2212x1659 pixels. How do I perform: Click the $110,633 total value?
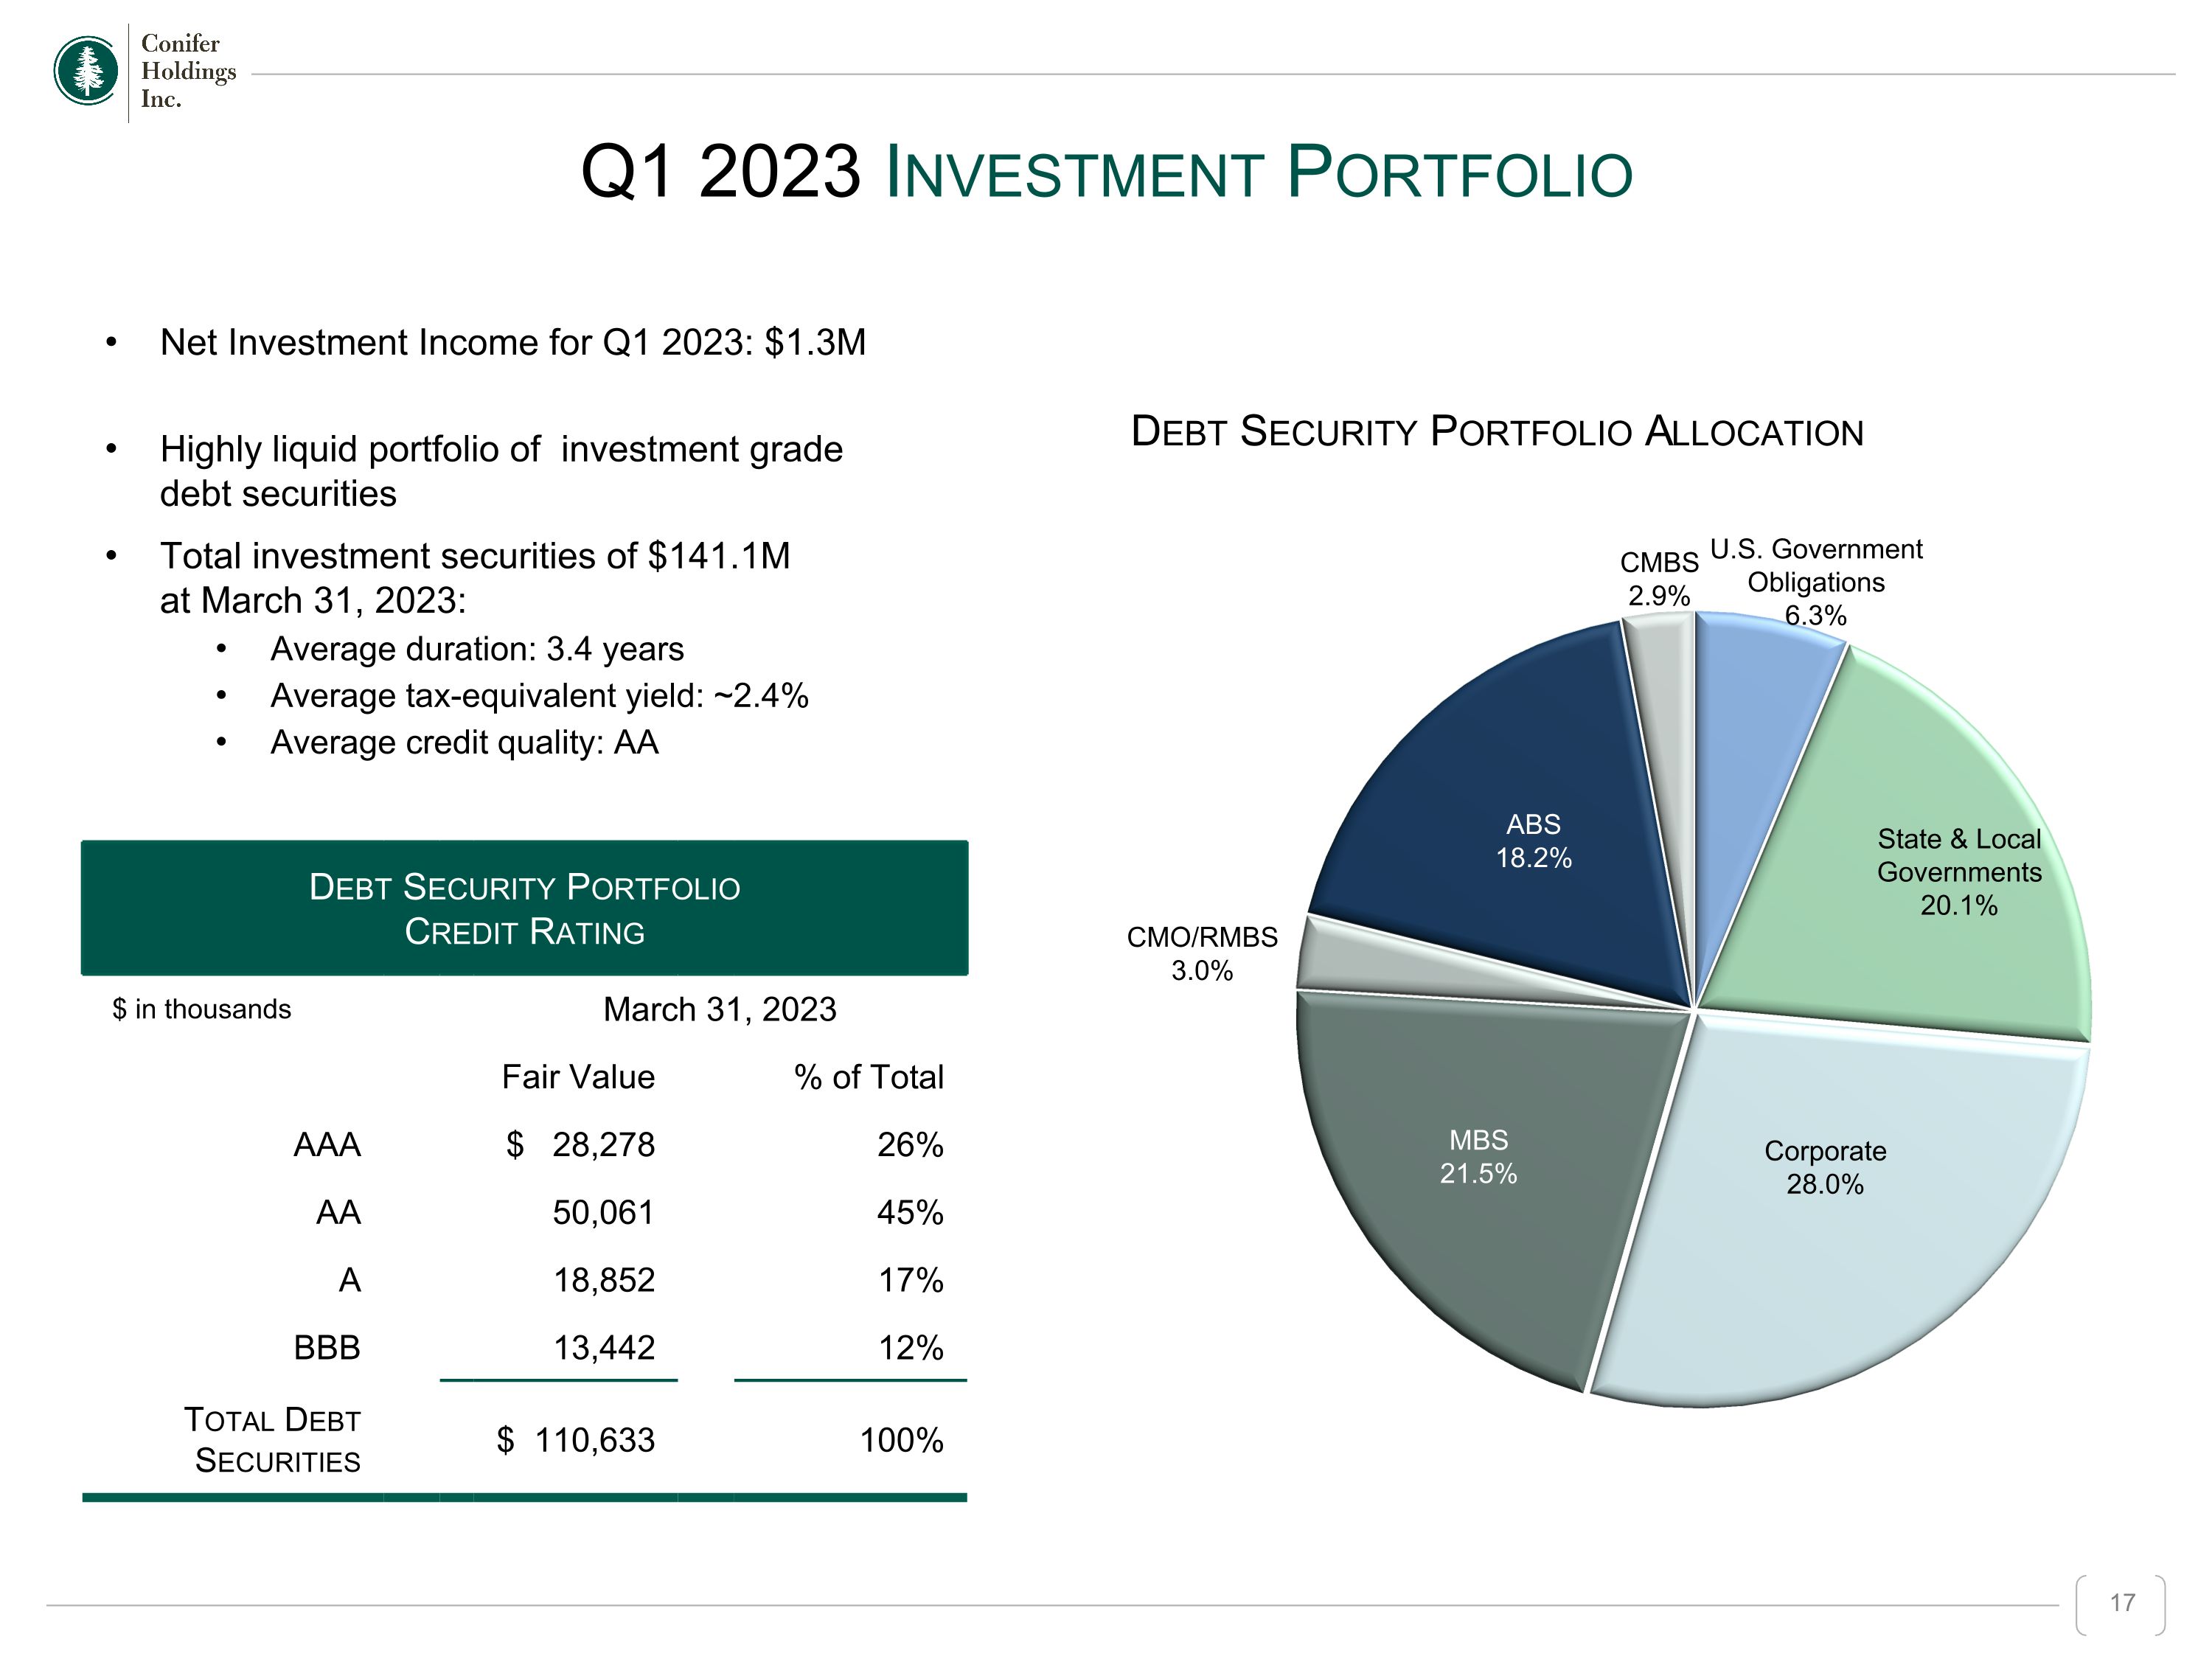click(576, 1440)
